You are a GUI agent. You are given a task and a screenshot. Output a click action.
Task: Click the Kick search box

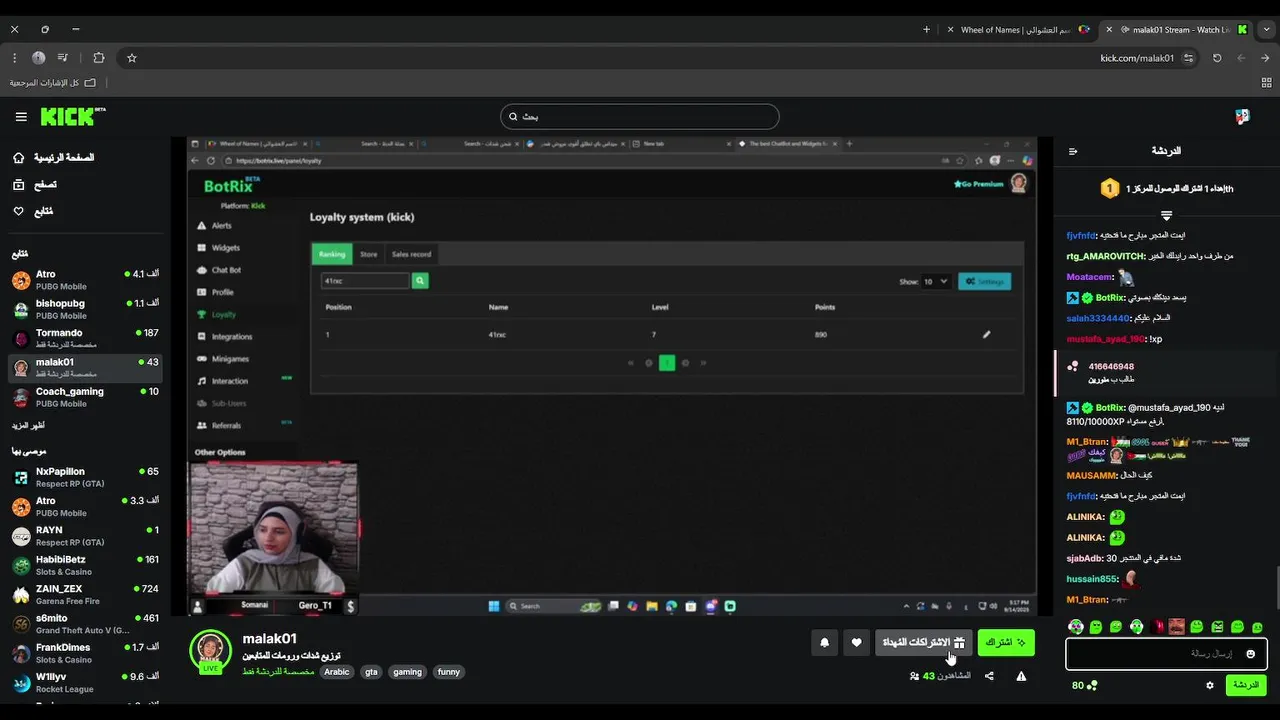(640, 117)
